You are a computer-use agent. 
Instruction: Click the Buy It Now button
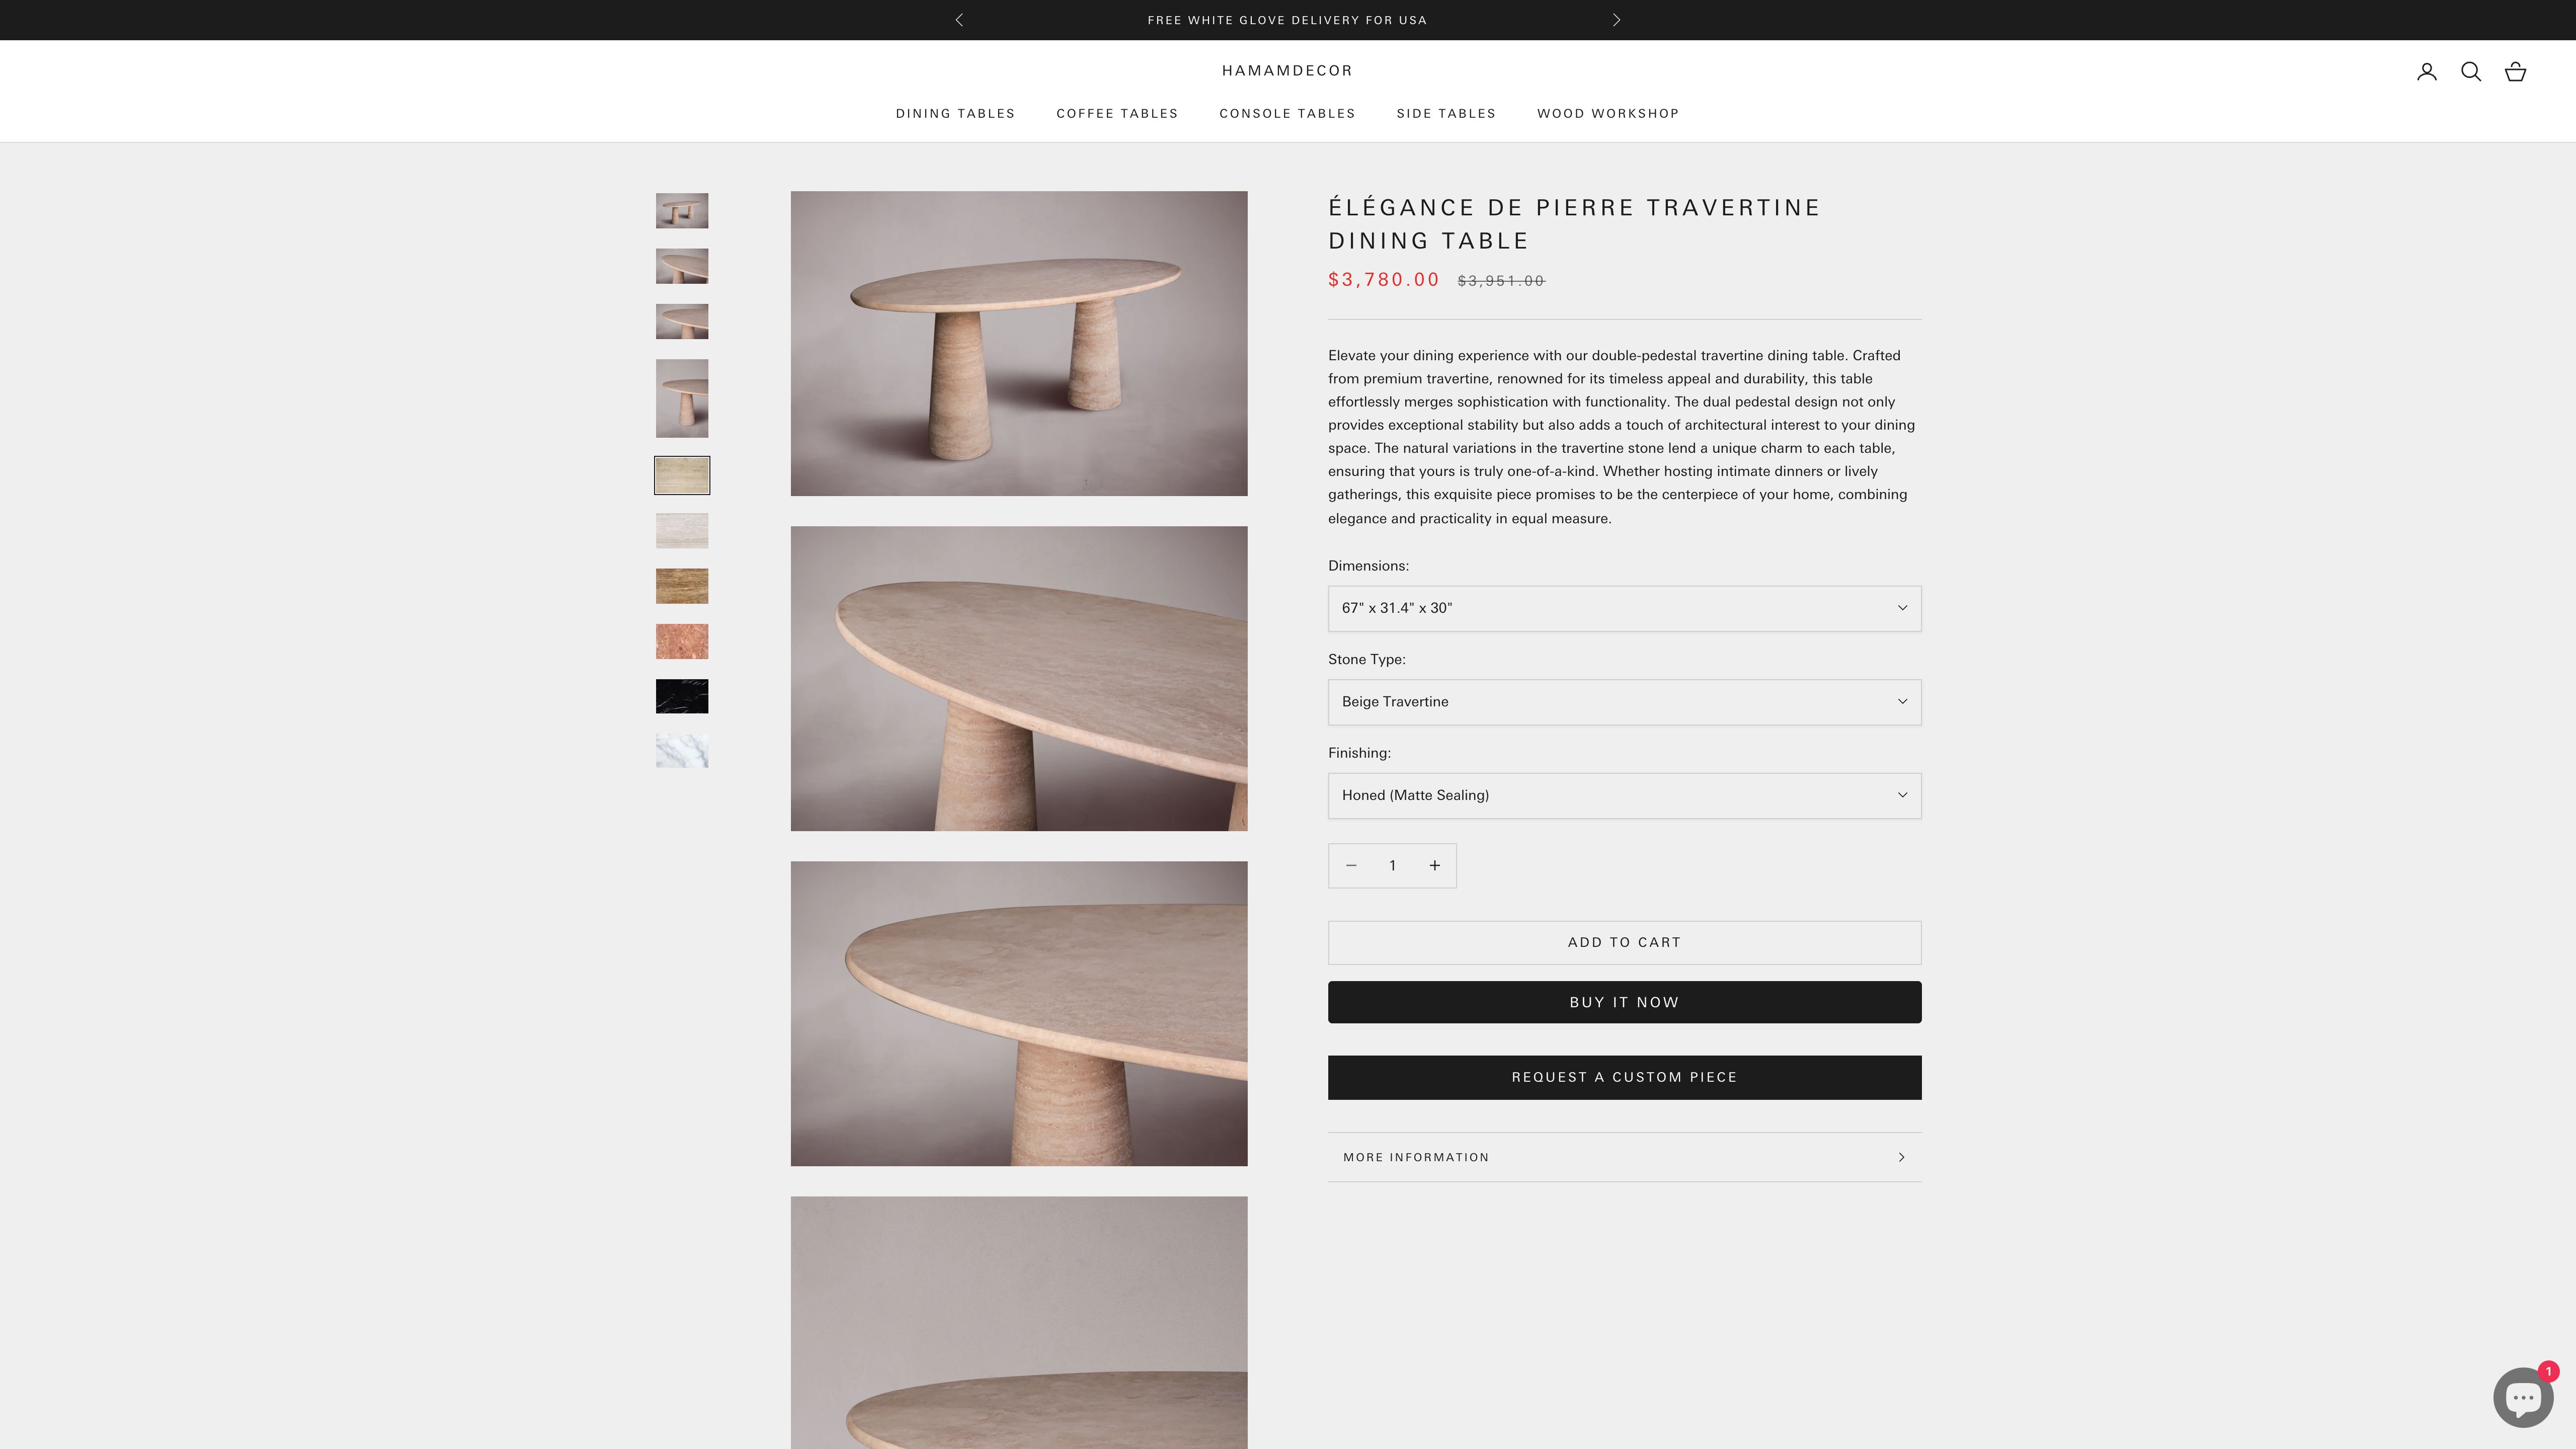pyautogui.click(x=1624, y=1002)
